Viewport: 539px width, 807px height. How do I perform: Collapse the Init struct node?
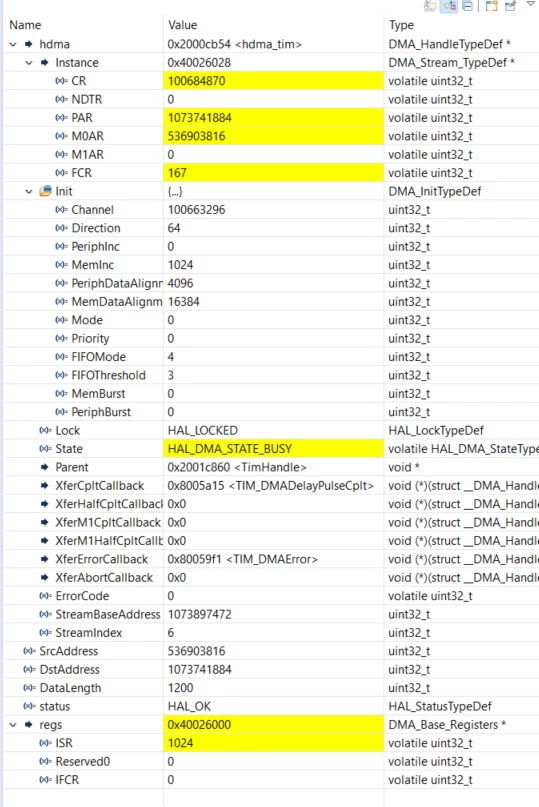click(29, 191)
